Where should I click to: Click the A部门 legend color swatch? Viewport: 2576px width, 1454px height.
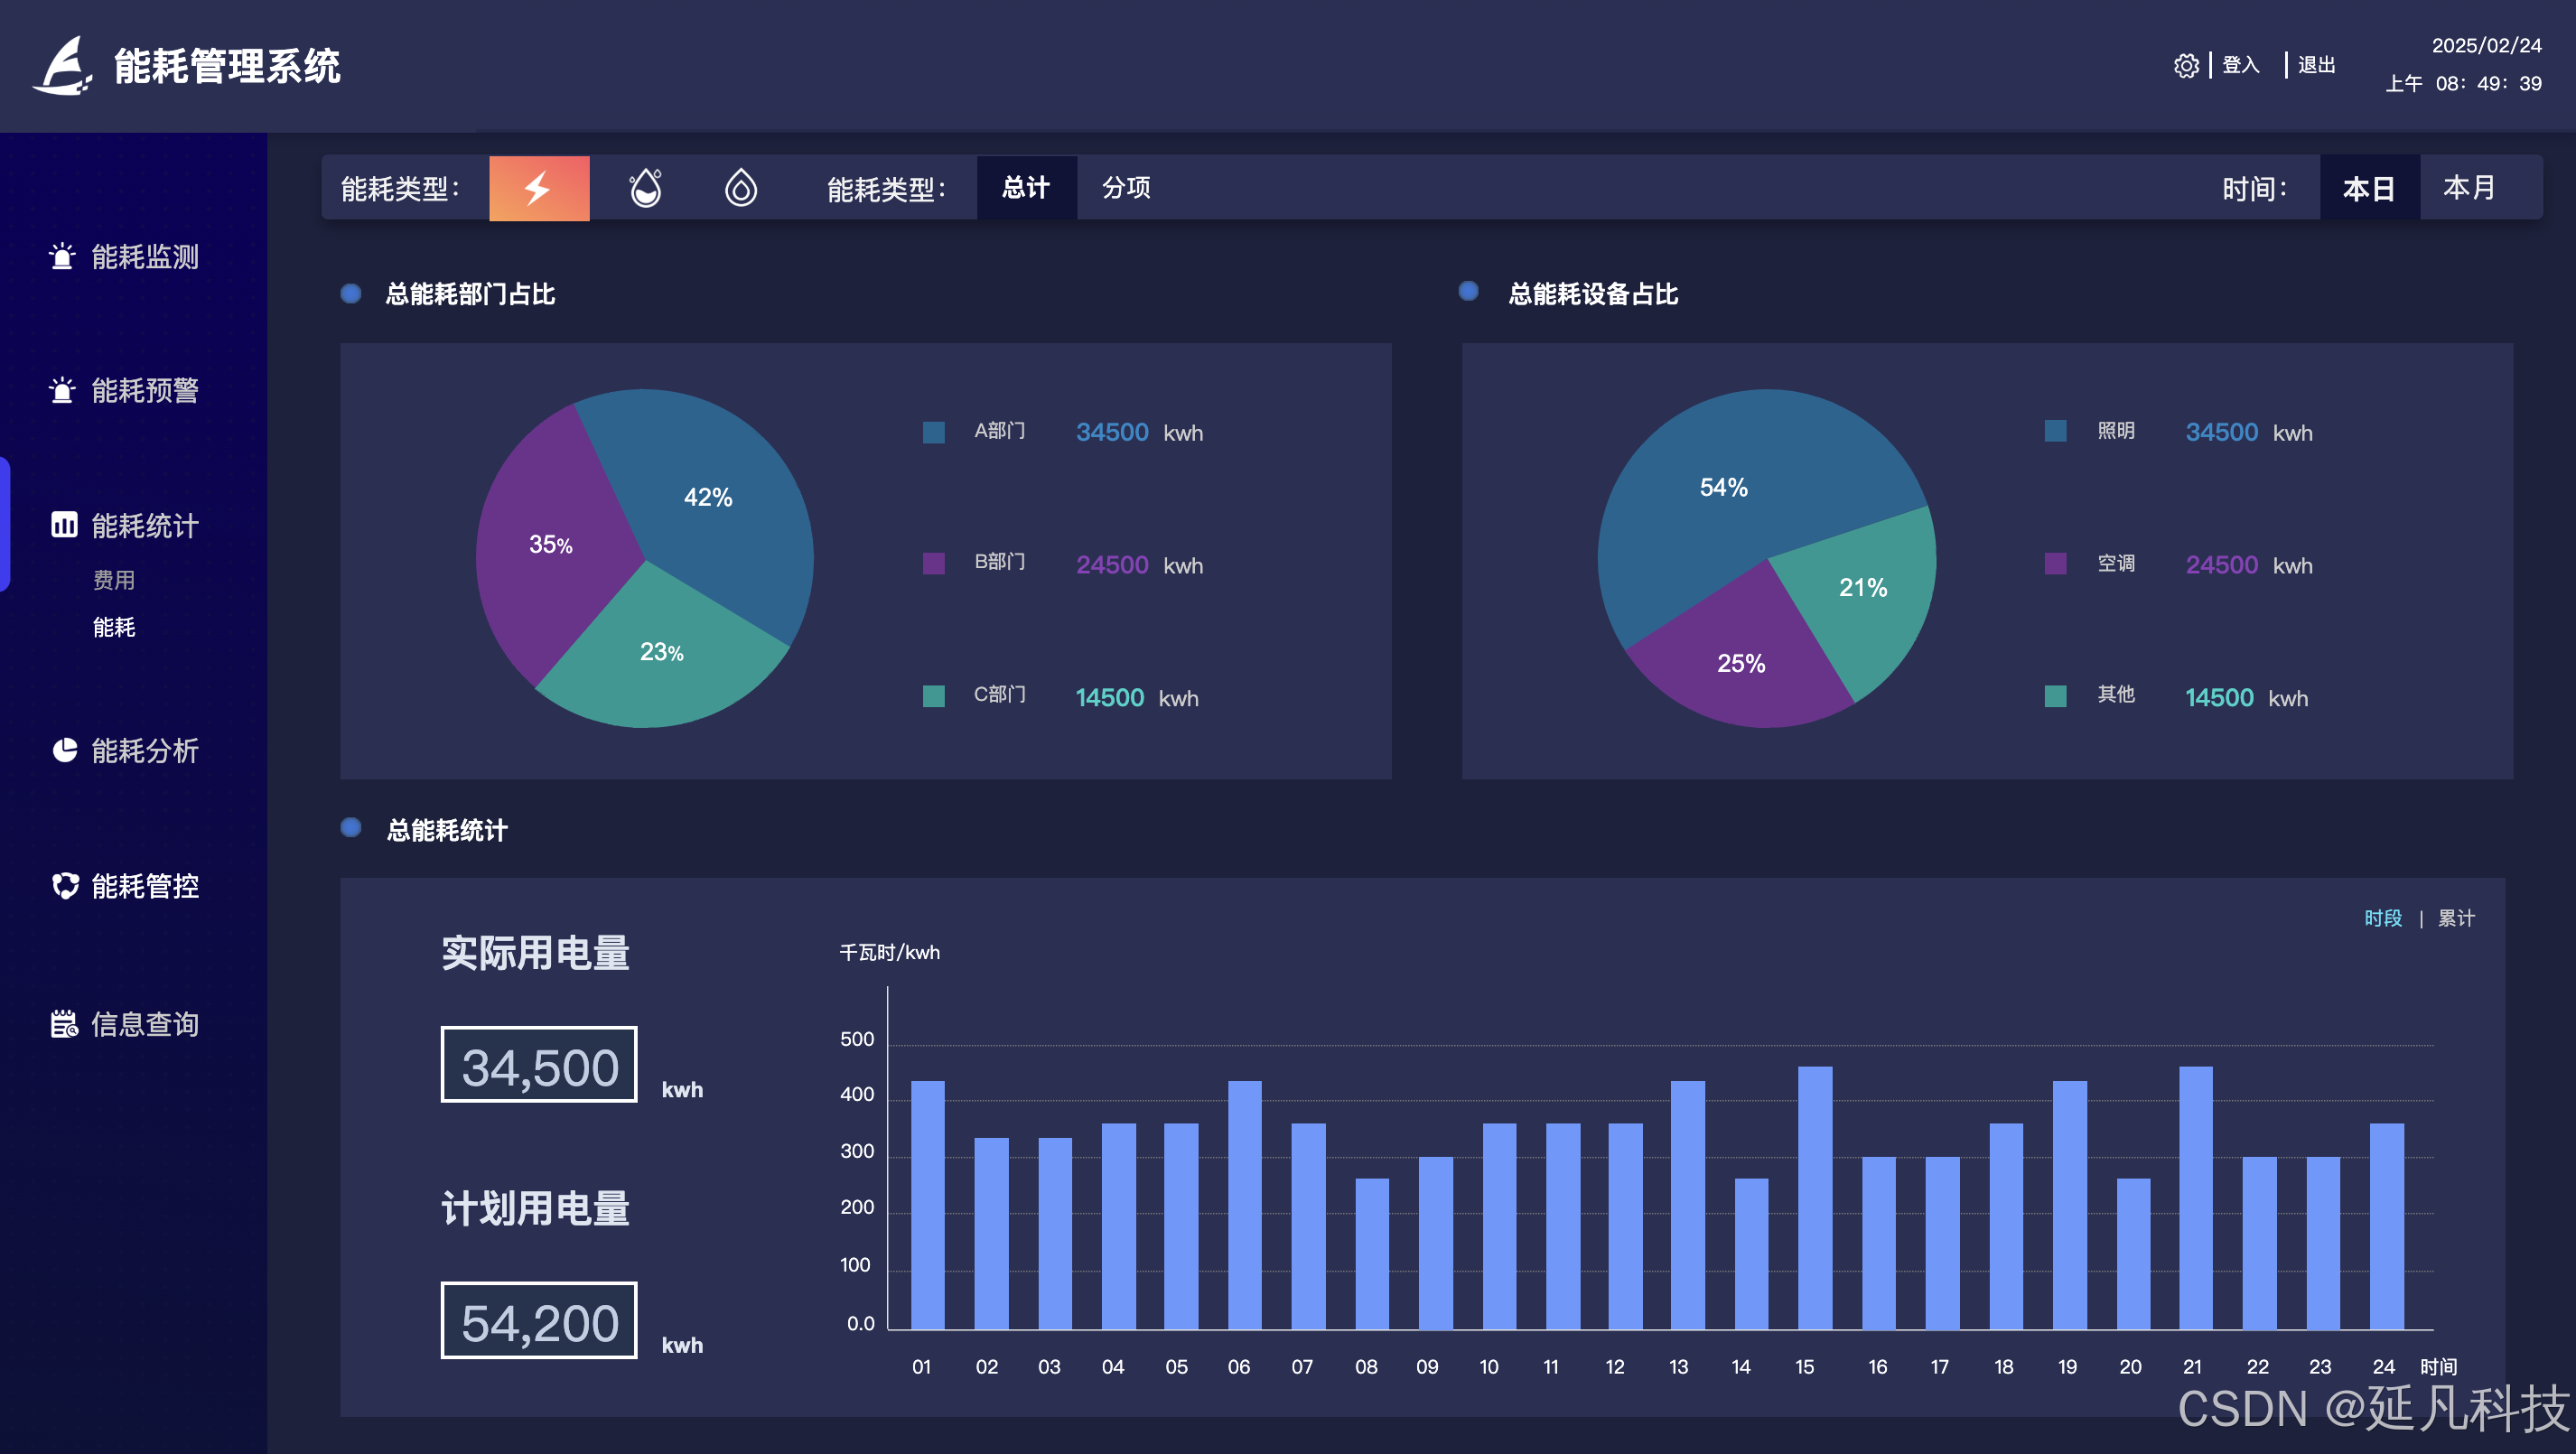coord(933,432)
